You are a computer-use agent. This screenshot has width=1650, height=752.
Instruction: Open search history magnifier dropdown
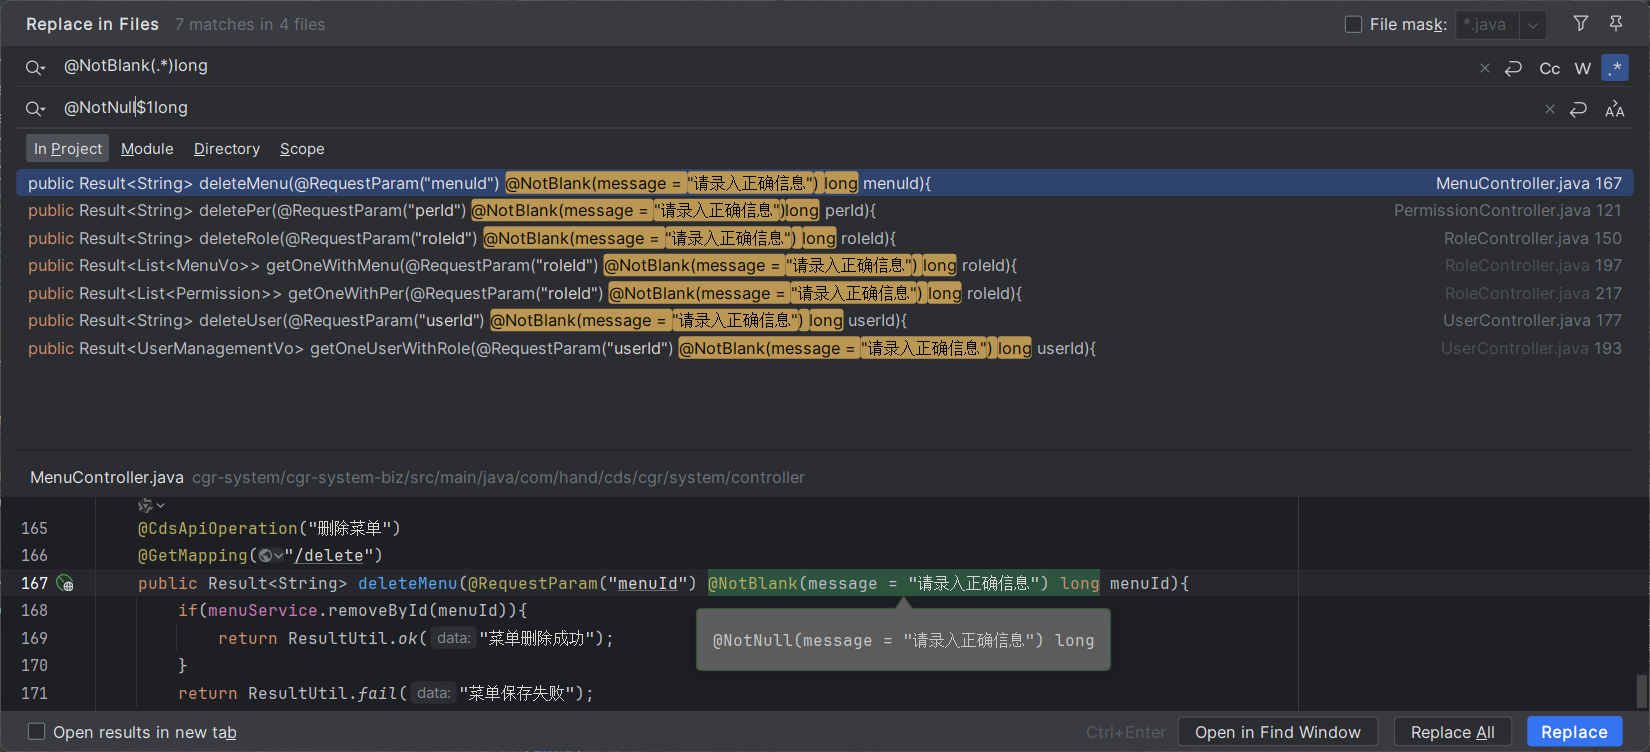pos(35,67)
